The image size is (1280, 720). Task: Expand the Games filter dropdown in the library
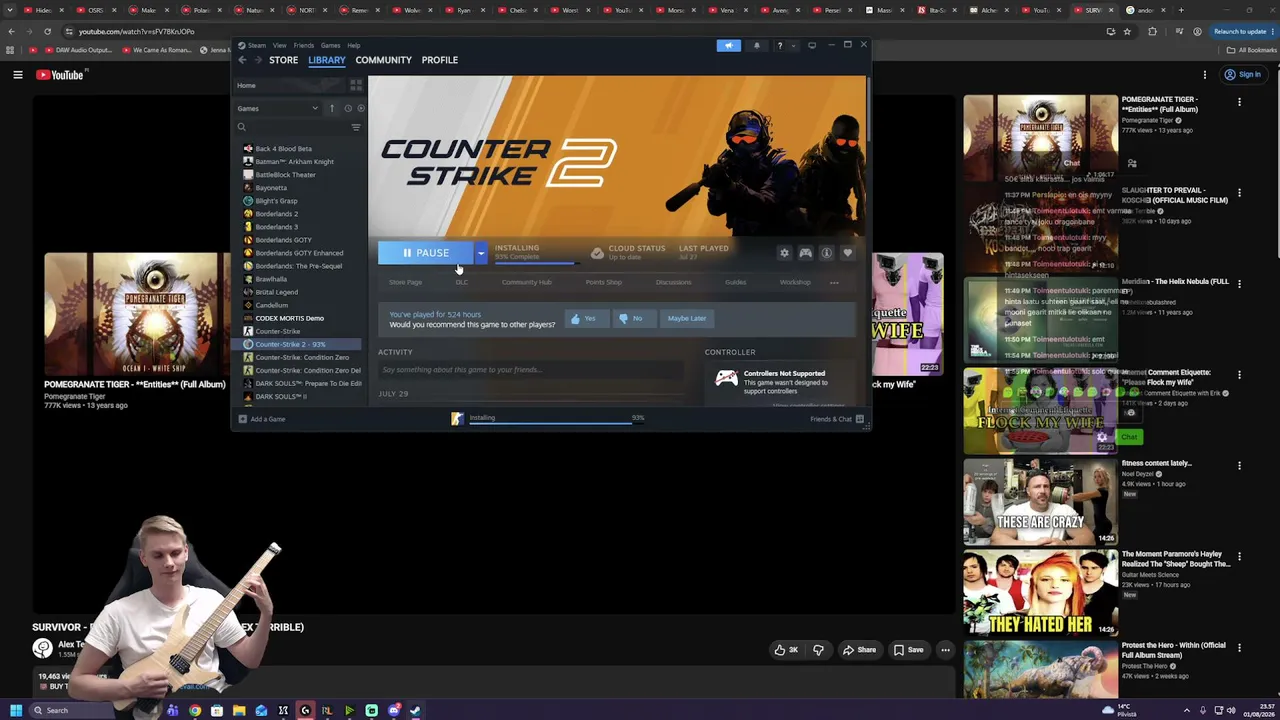point(278,108)
